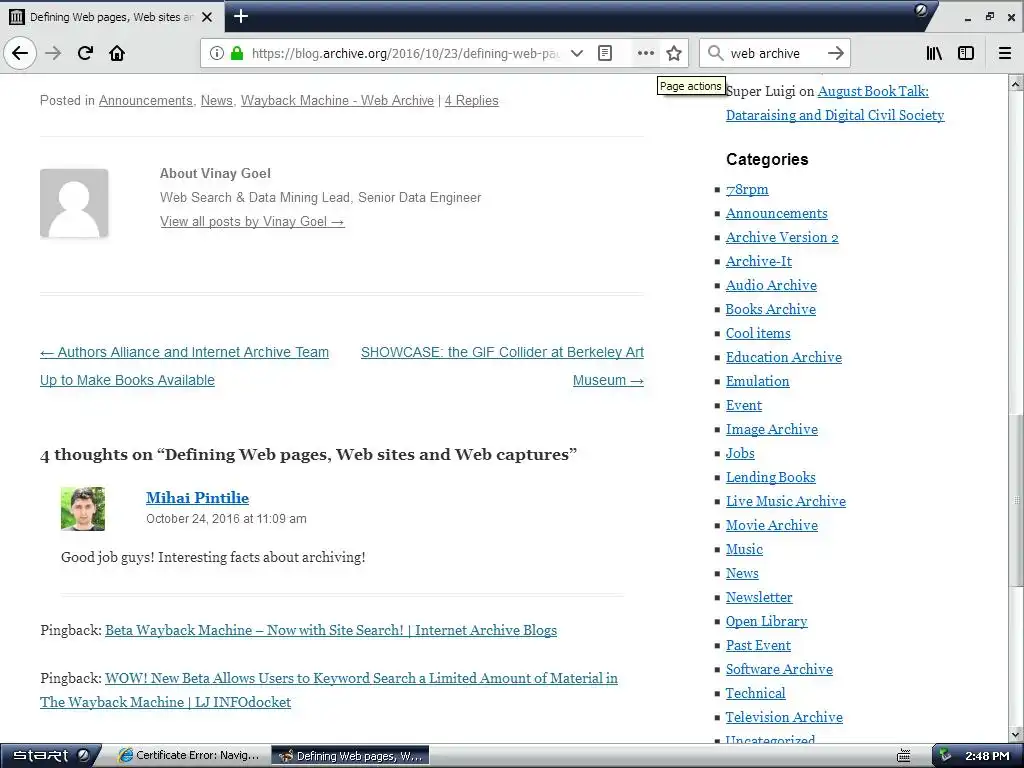This screenshot has width=1024, height=768.
Task: Open the Announcements sidebar category
Action: [x=776, y=214]
